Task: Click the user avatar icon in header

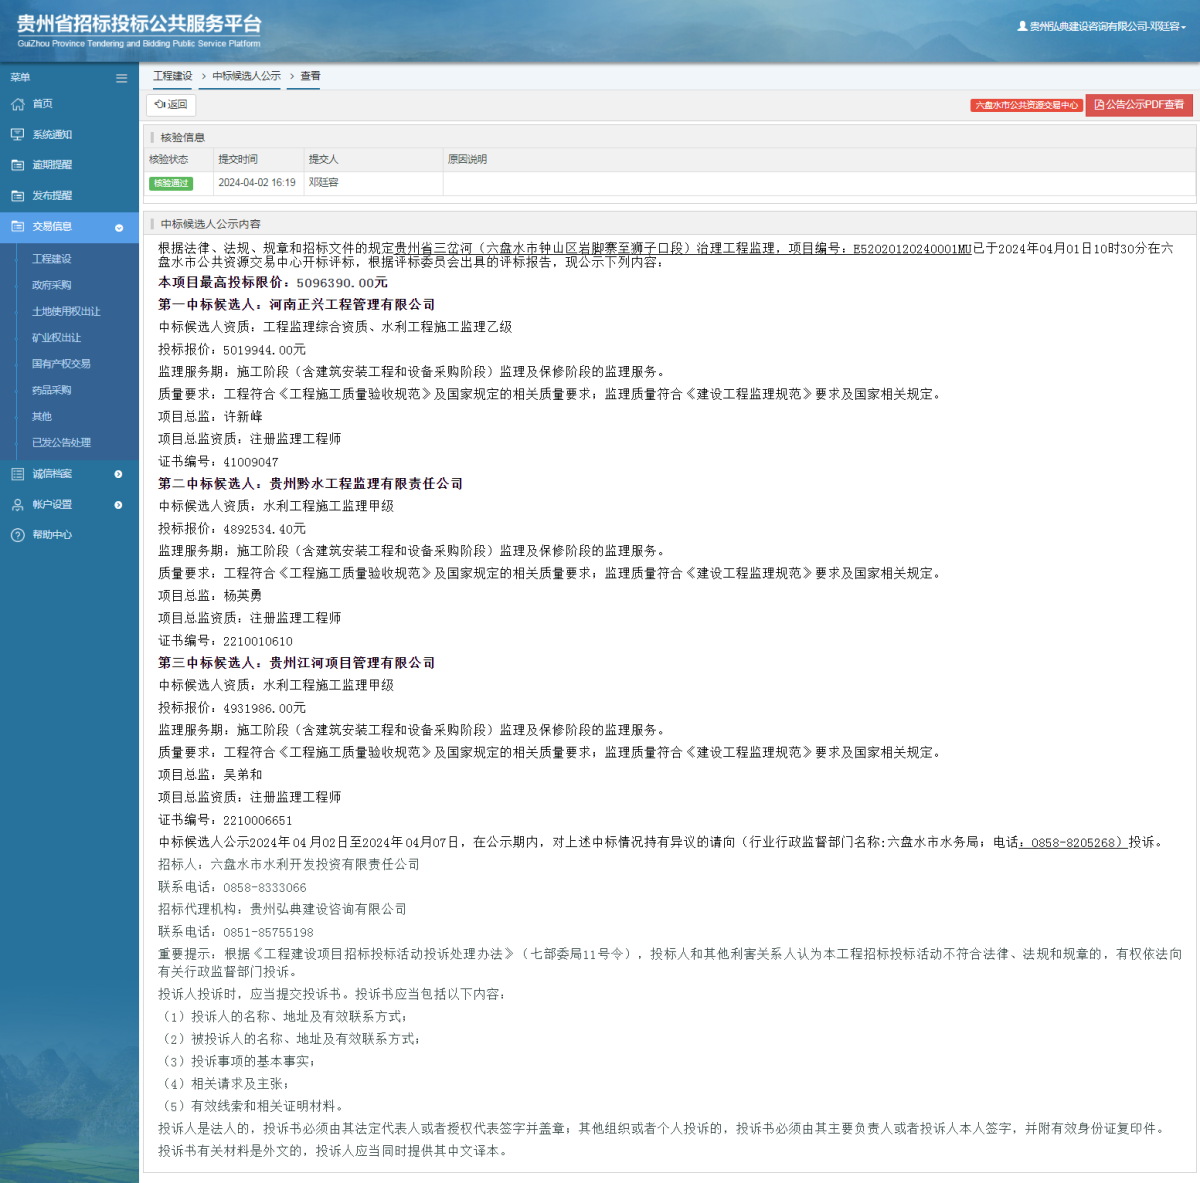Action: [x=1022, y=26]
